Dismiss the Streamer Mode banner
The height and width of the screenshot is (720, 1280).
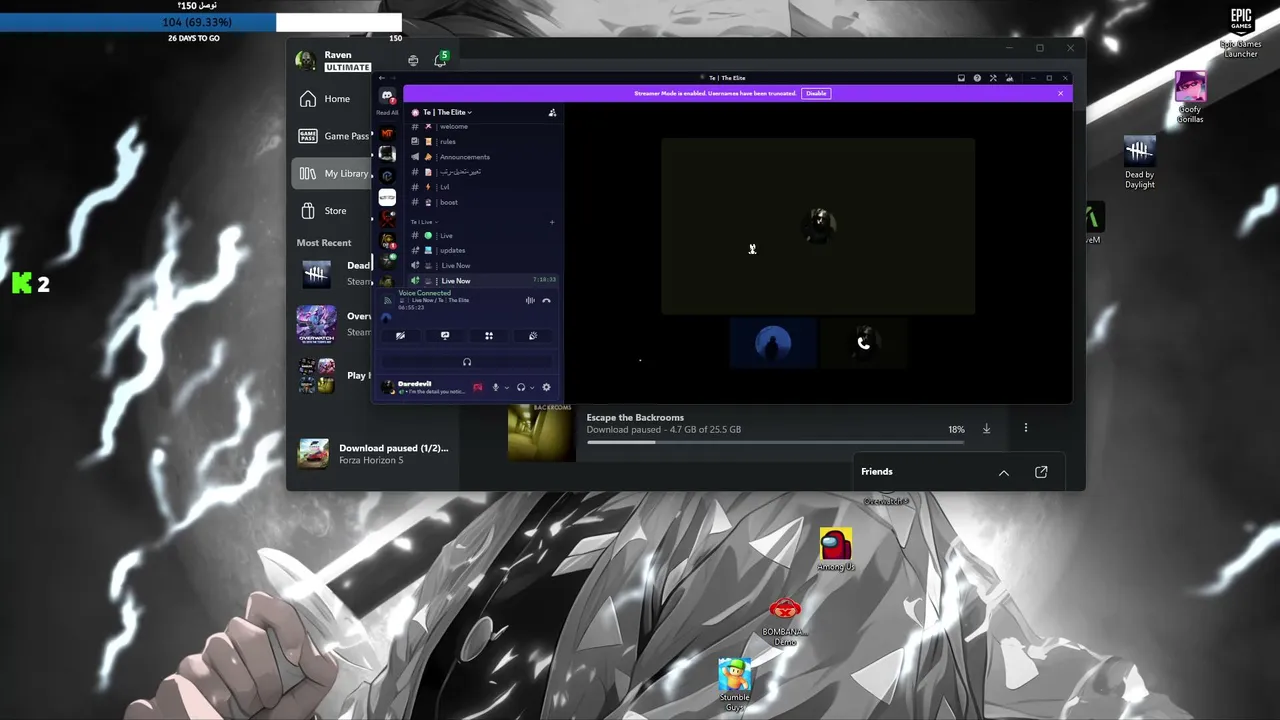click(x=1061, y=93)
